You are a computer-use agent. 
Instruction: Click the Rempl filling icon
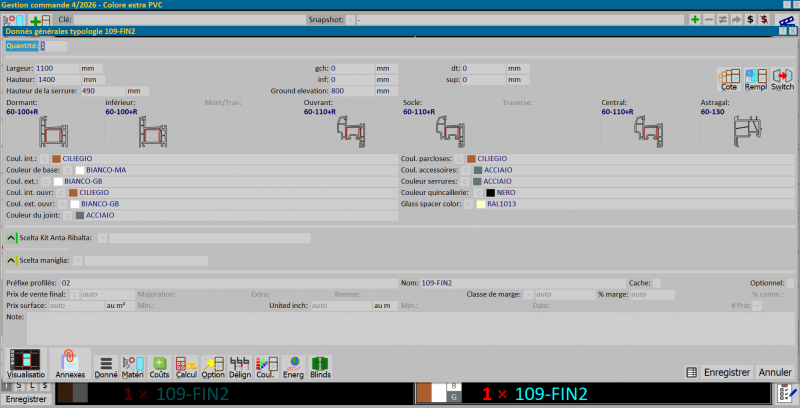756,80
